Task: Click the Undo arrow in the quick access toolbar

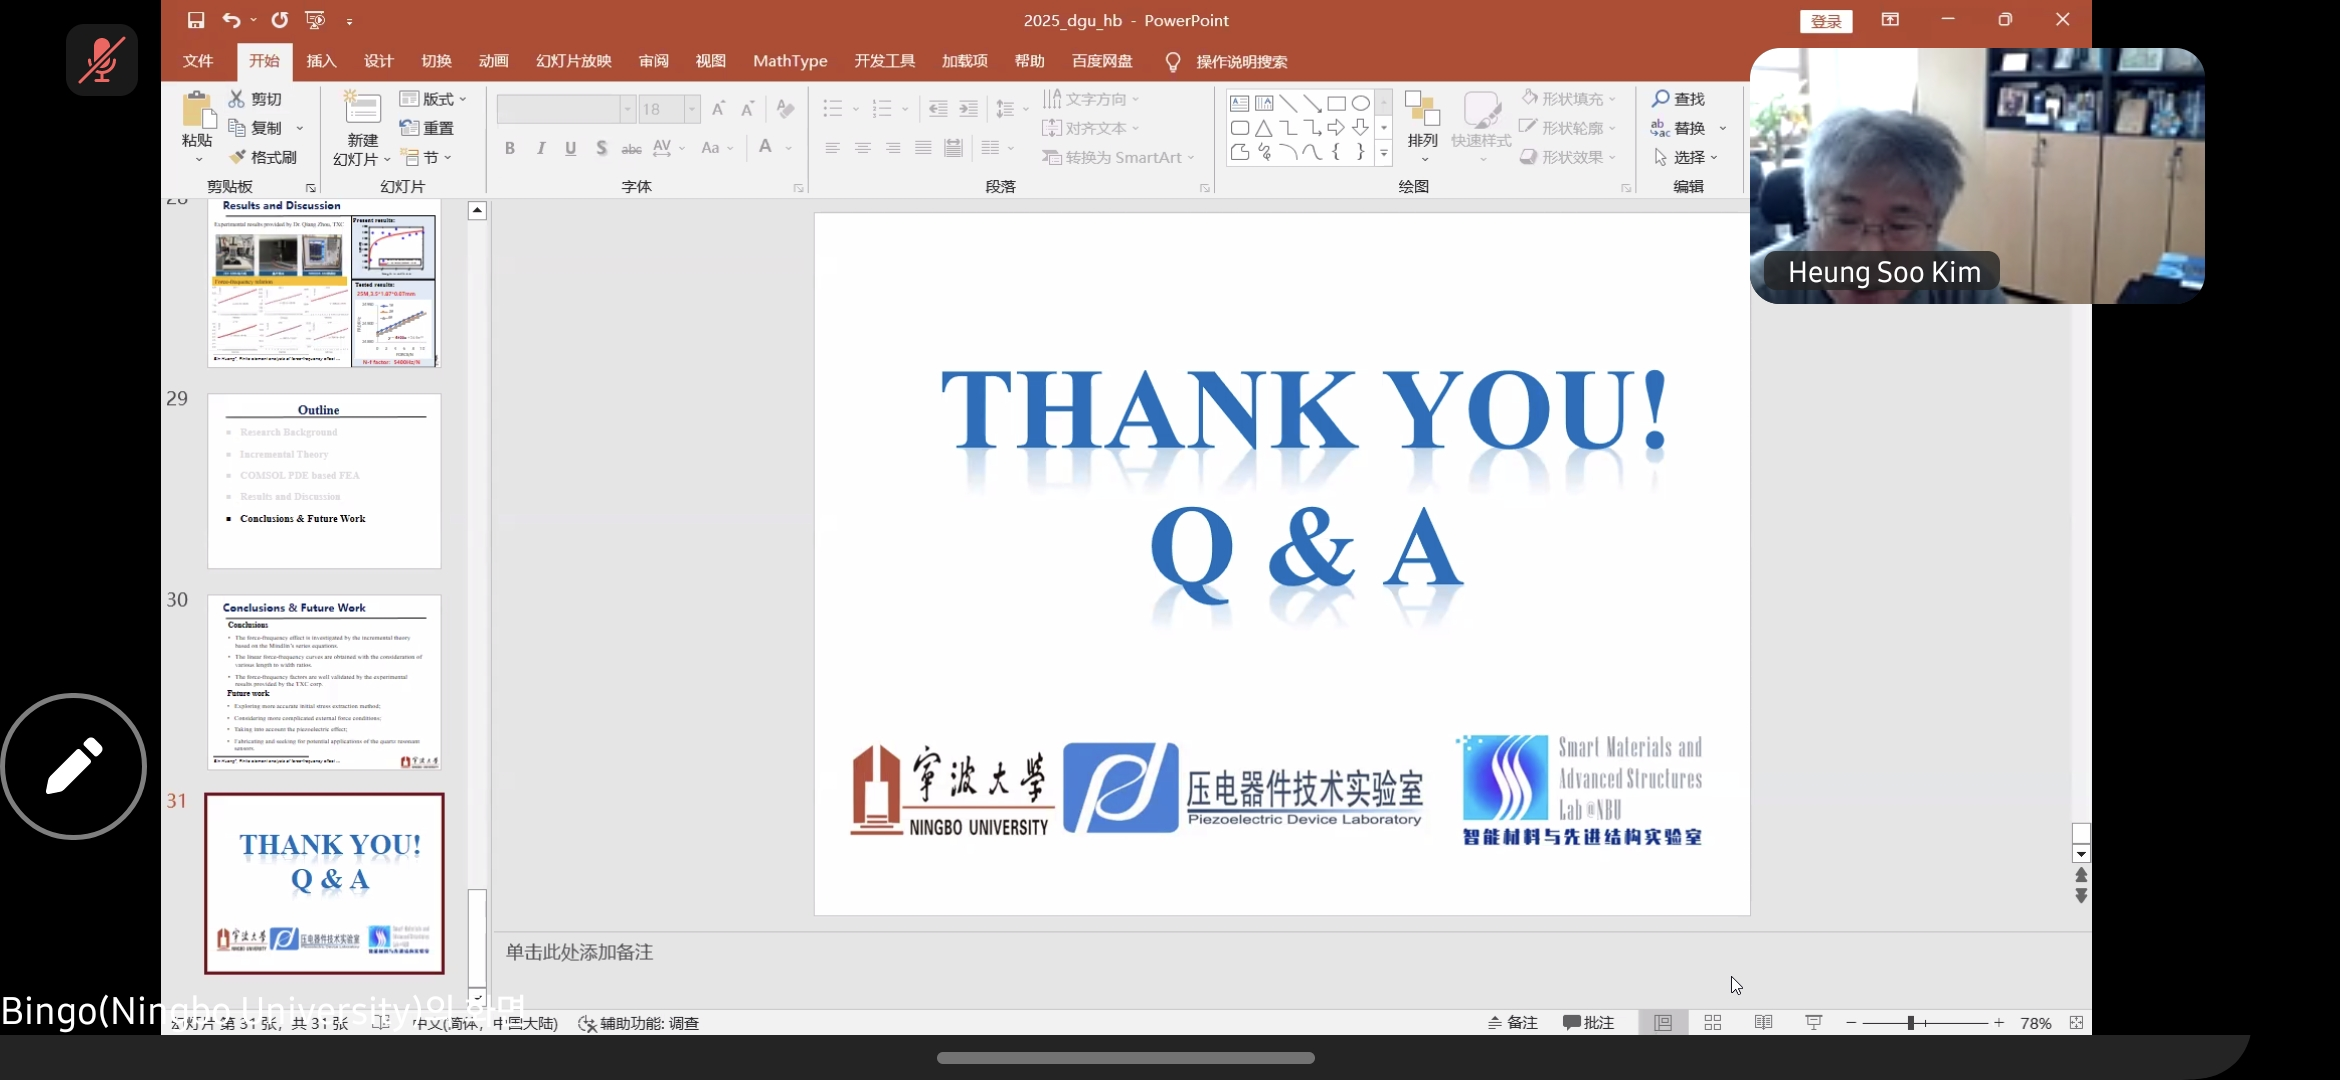Action: [232, 20]
